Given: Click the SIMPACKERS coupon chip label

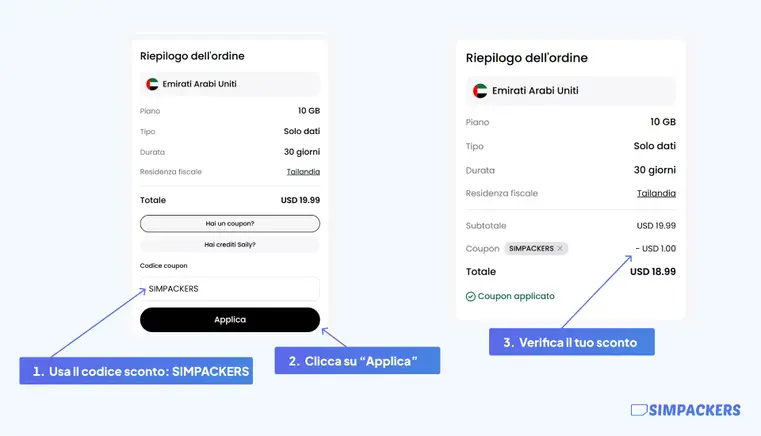Looking at the screenshot, I should click(x=531, y=248).
